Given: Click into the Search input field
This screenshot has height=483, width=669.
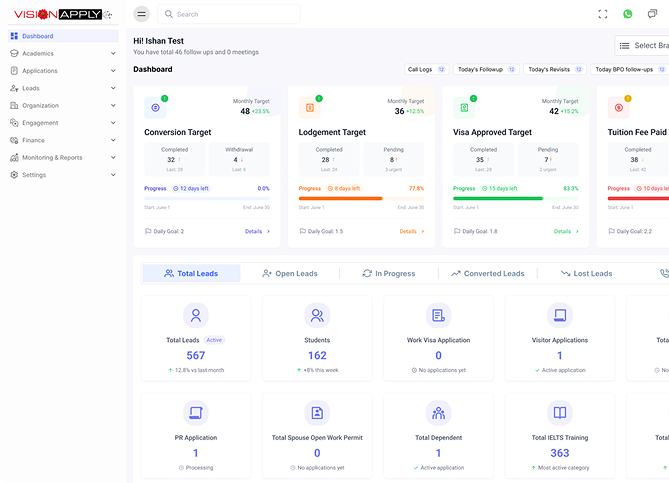Looking at the screenshot, I should pyautogui.click(x=229, y=14).
